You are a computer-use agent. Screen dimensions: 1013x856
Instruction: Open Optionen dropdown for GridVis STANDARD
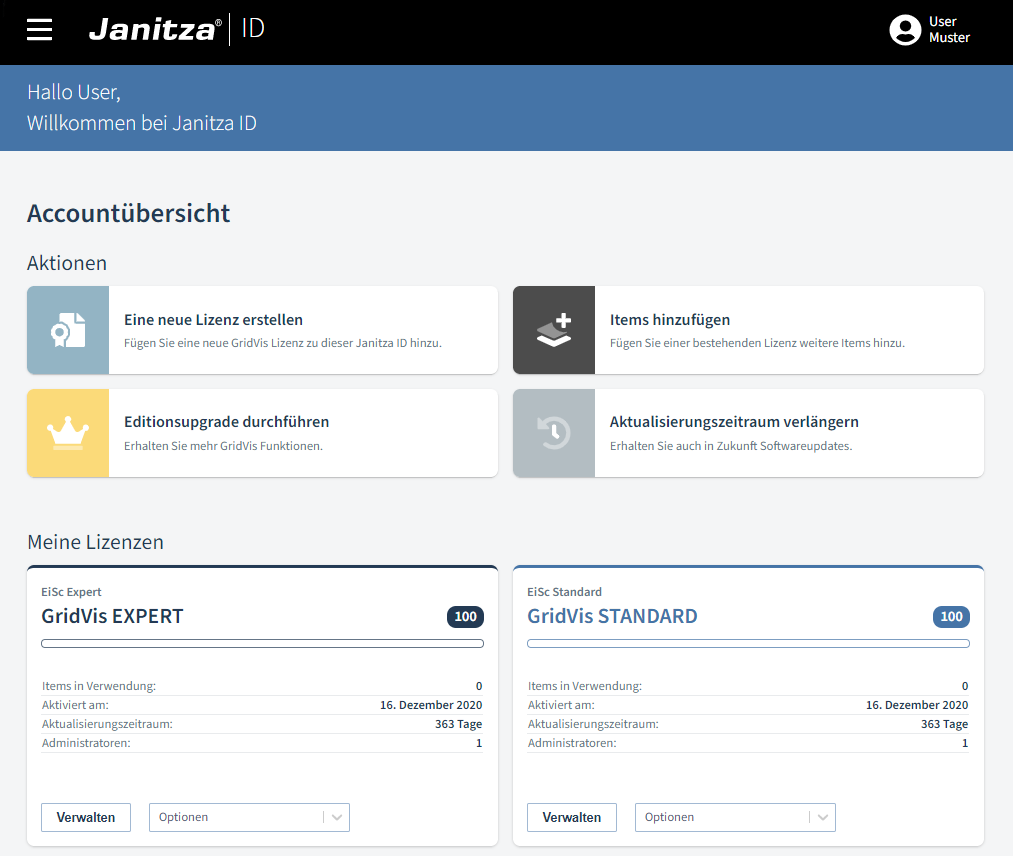tap(735, 817)
